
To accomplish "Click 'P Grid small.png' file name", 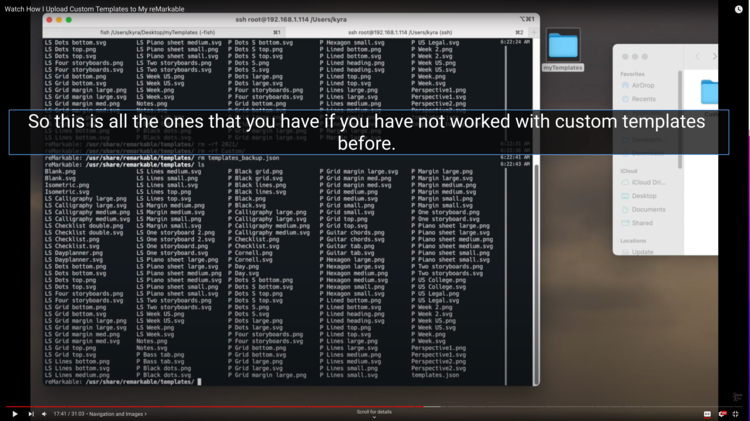I will click(347, 205).
